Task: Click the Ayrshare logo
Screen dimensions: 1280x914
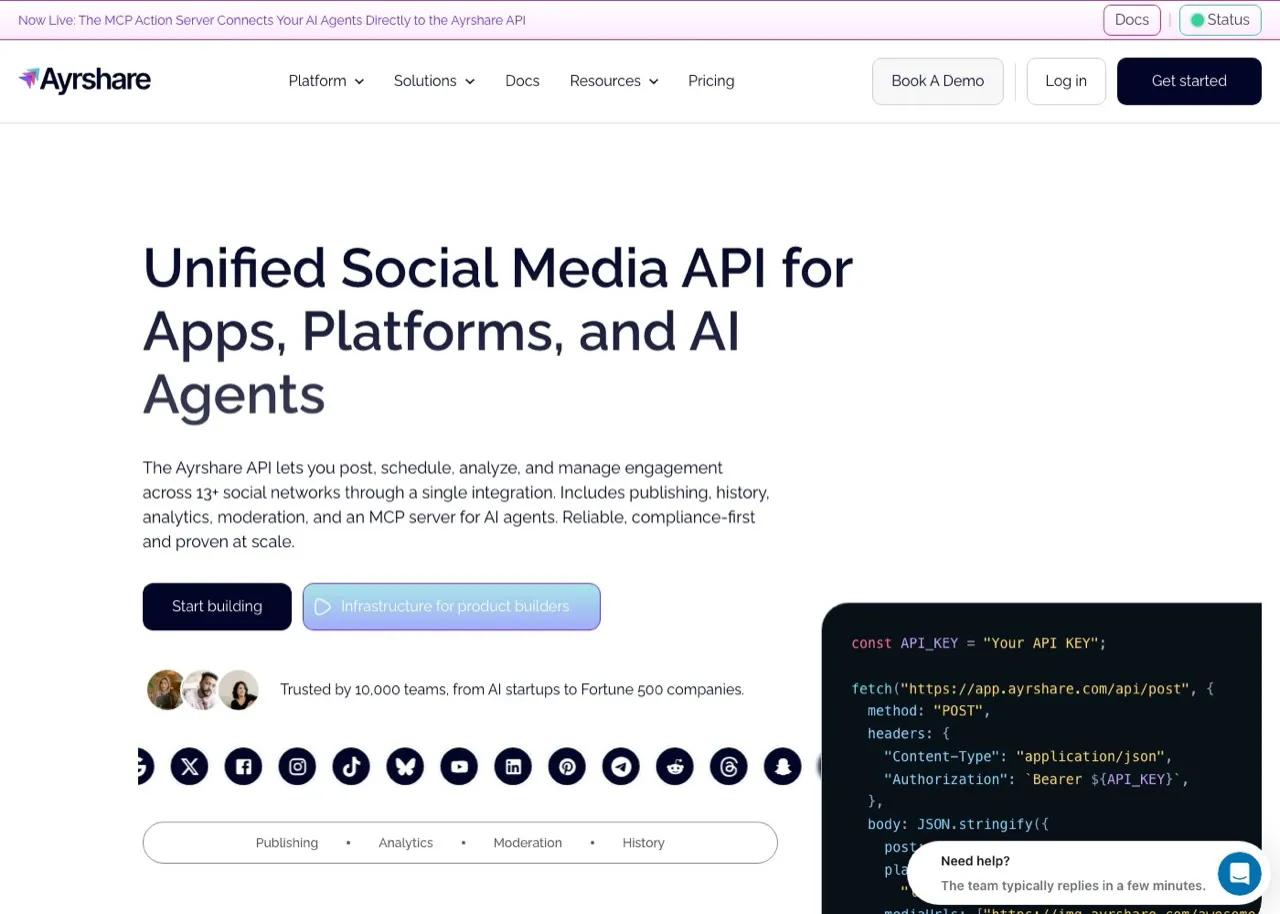Action: pyautogui.click(x=85, y=80)
